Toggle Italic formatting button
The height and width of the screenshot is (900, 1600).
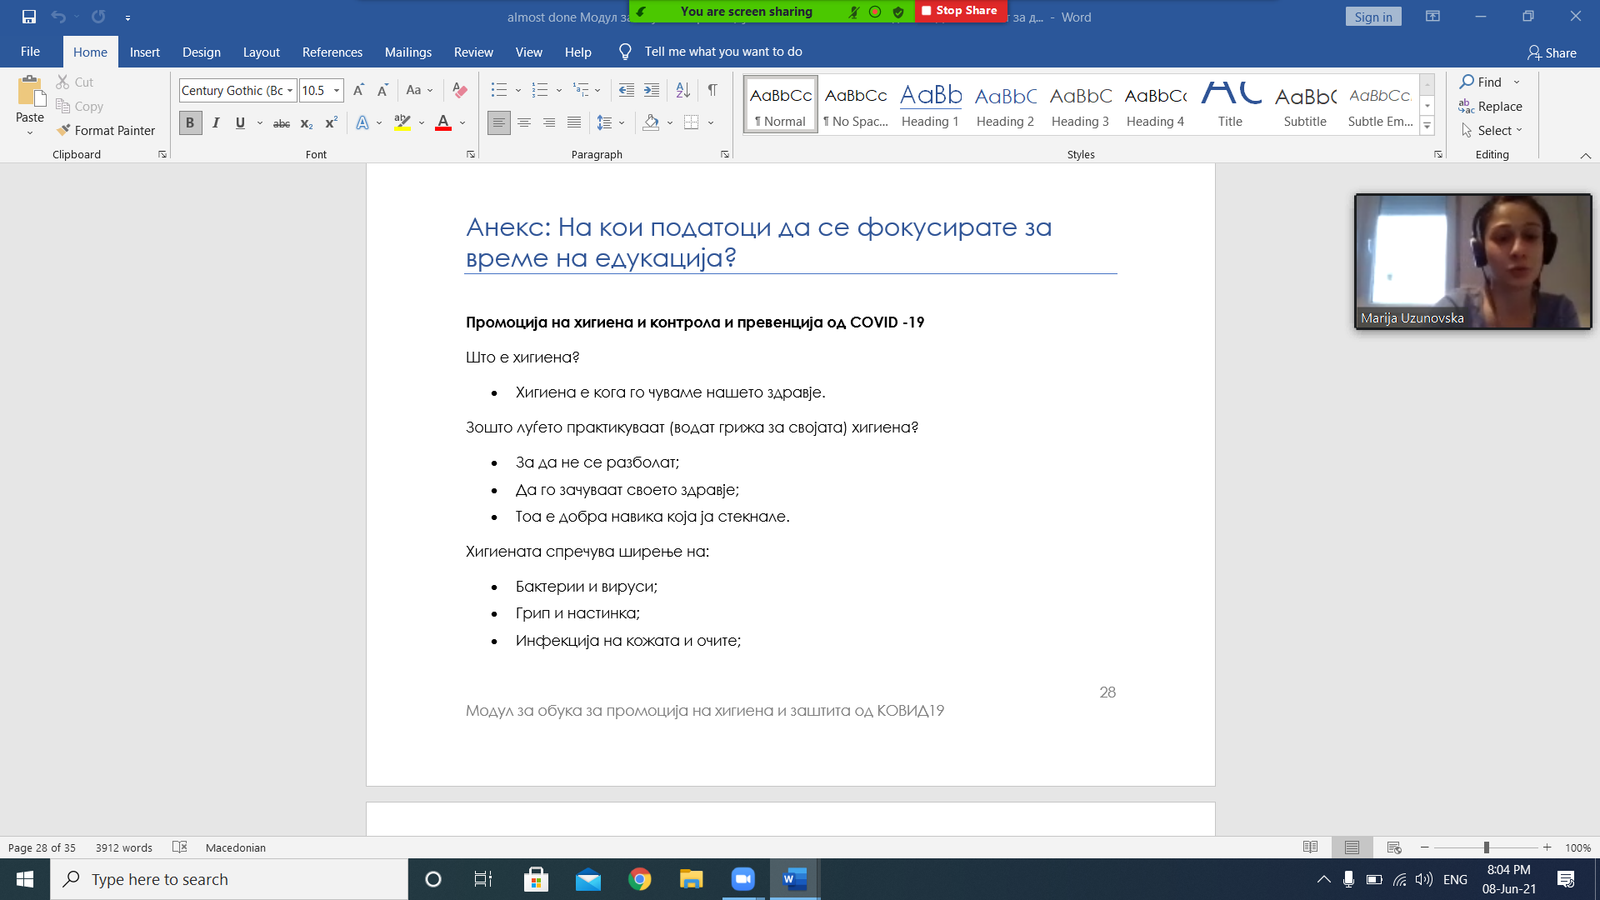(x=215, y=123)
